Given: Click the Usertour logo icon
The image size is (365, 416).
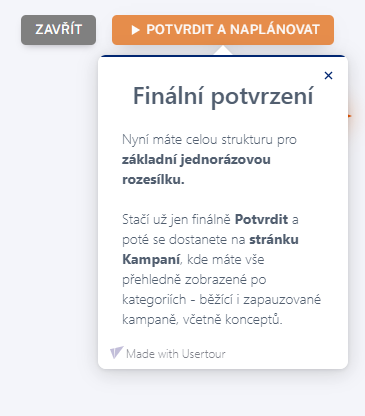Looking at the screenshot, I should [x=117, y=352].
